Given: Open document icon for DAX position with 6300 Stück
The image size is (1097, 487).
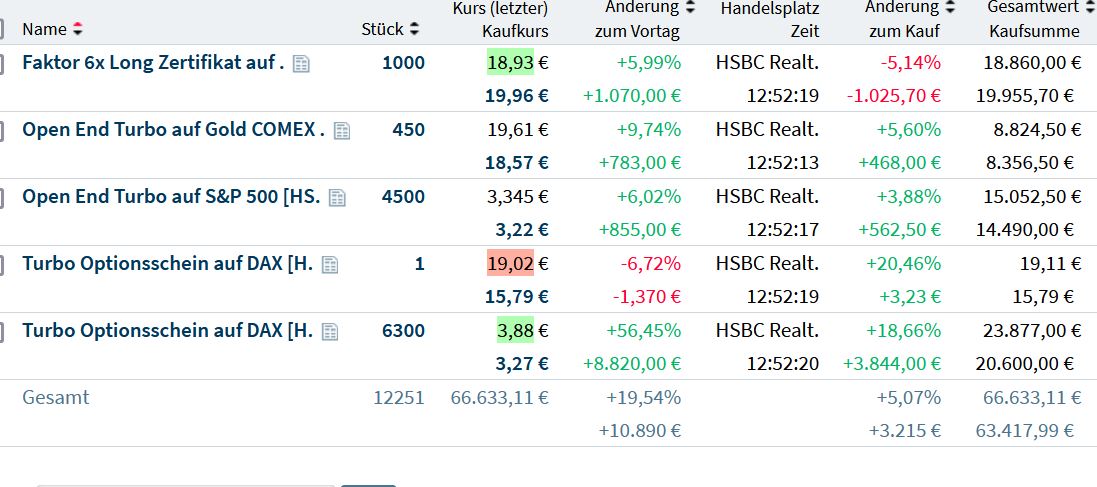Looking at the screenshot, I should [x=330, y=332].
